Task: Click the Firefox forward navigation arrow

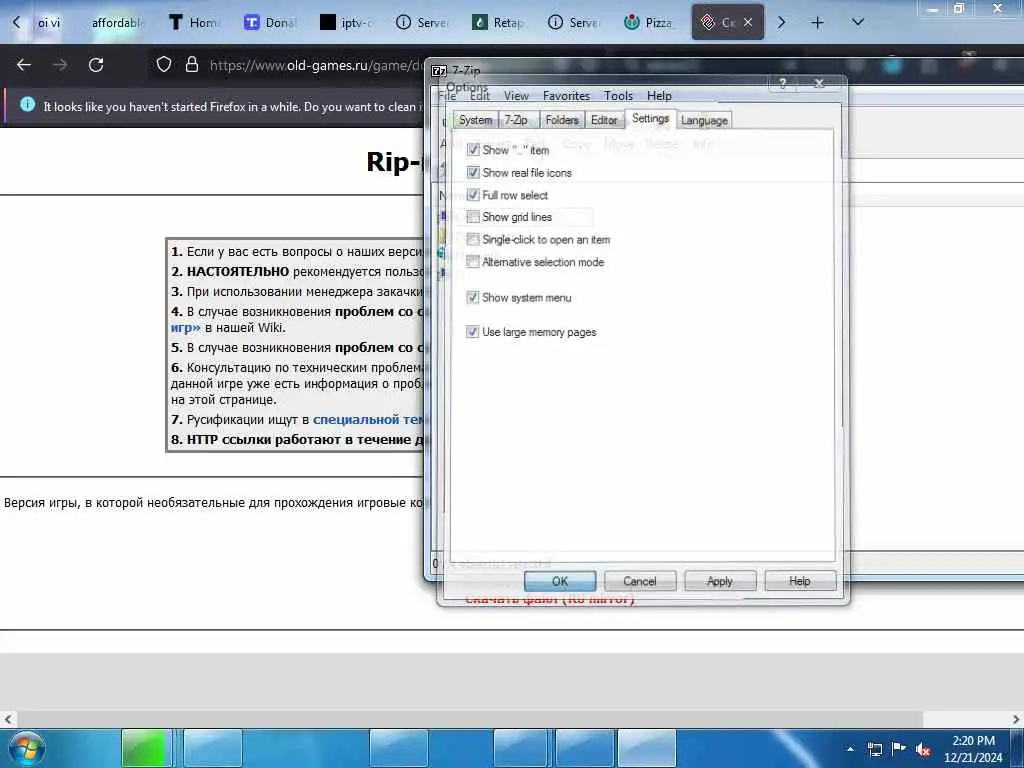Action: [x=60, y=65]
